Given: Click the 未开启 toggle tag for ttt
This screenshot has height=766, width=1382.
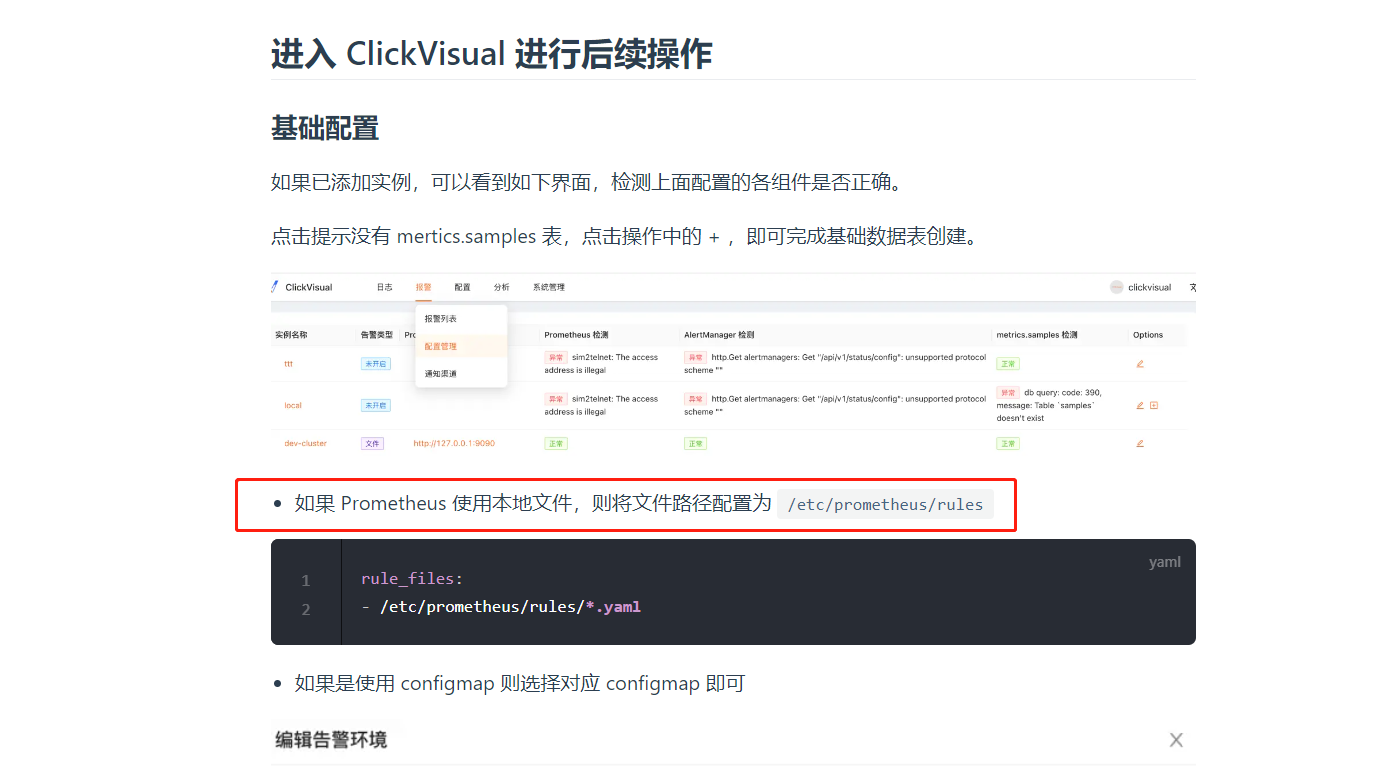Looking at the screenshot, I should 376,363.
